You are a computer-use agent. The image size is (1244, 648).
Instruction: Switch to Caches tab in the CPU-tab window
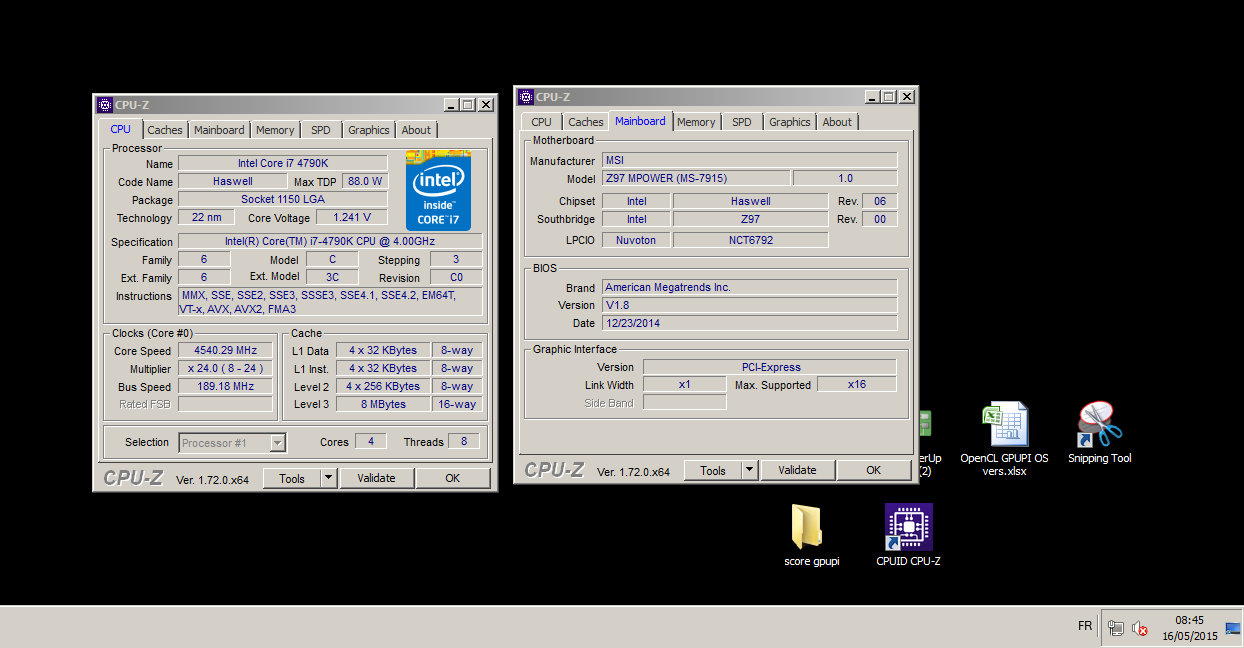coord(165,130)
